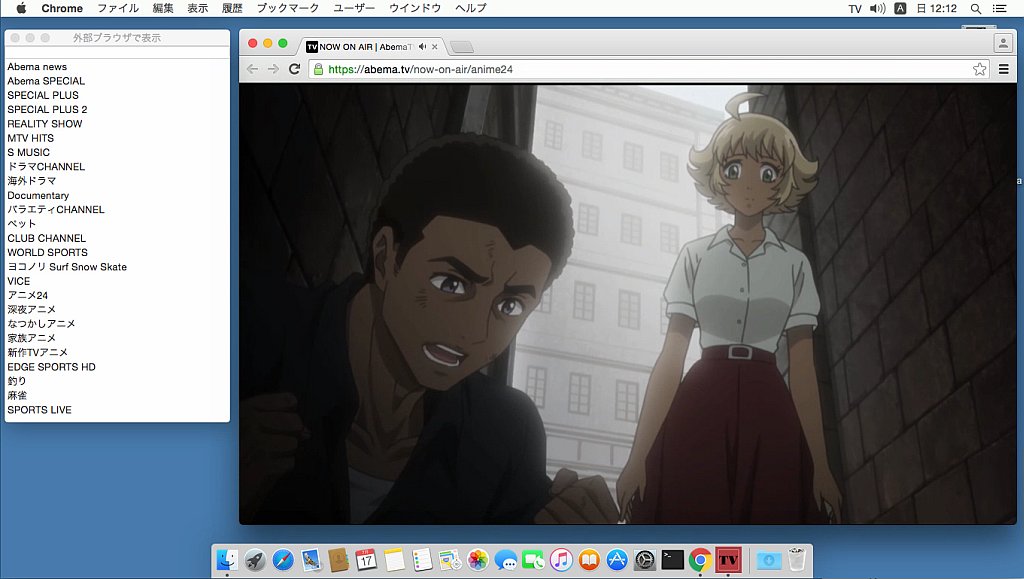
Task: Open the 表示 menu
Action: click(198, 8)
